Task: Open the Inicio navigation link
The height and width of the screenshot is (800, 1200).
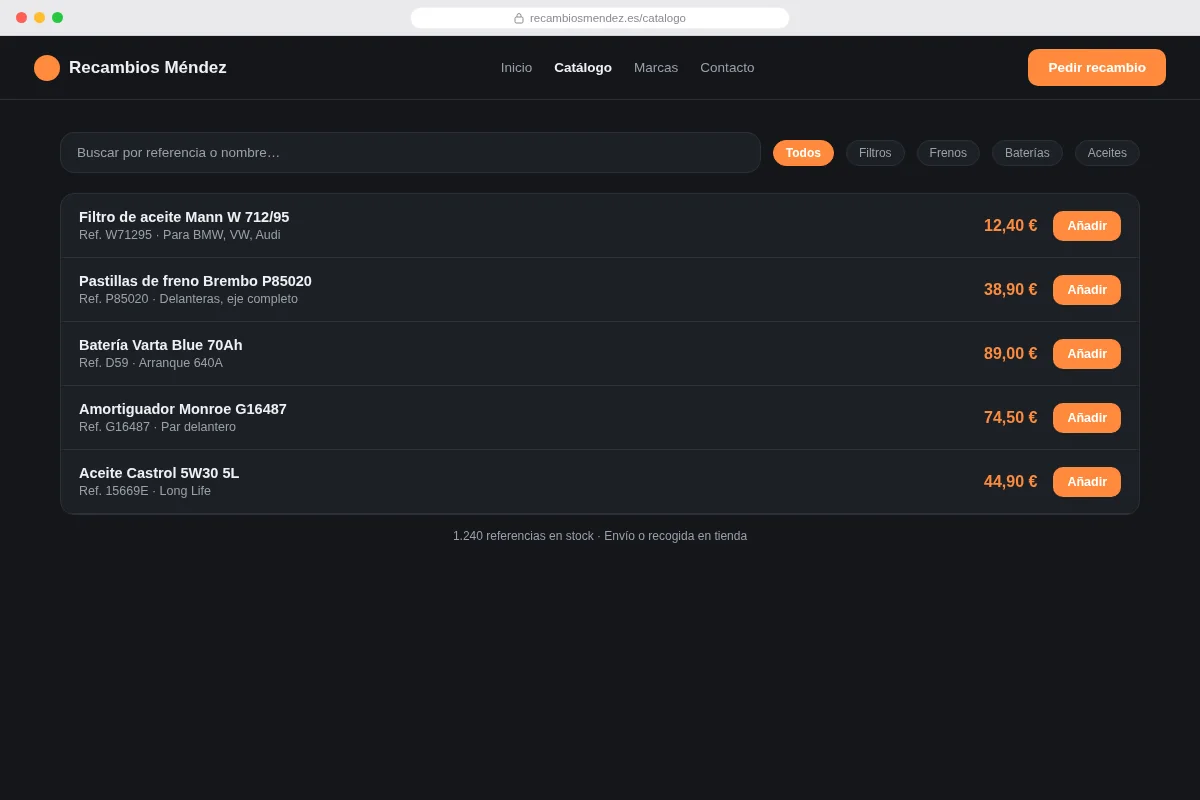Action: 516,68
